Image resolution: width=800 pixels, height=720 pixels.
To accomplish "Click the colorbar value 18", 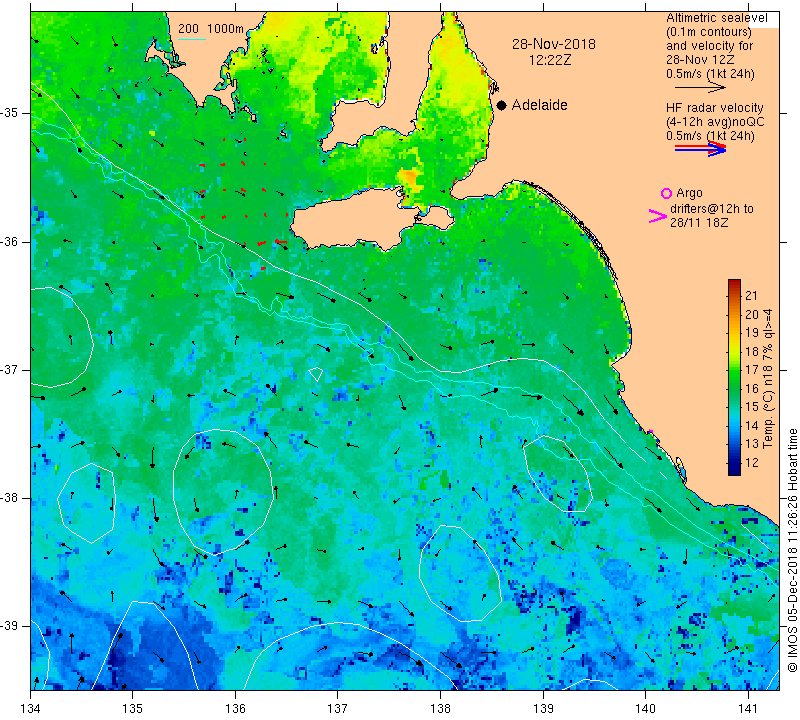I will click(752, 351).
